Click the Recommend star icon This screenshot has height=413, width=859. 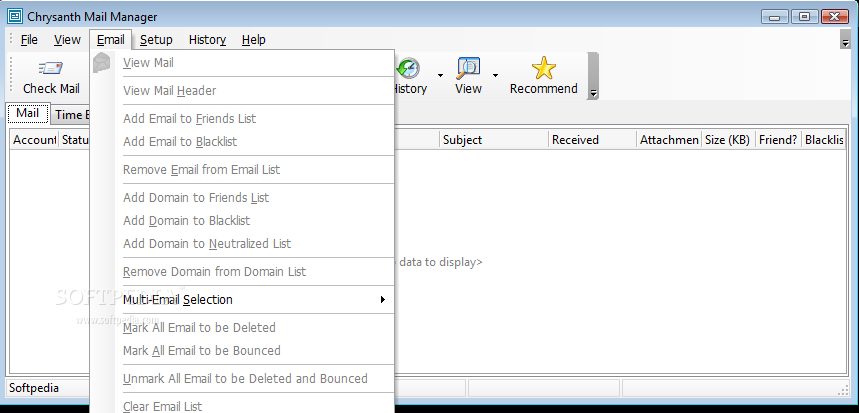pos(543,68)
